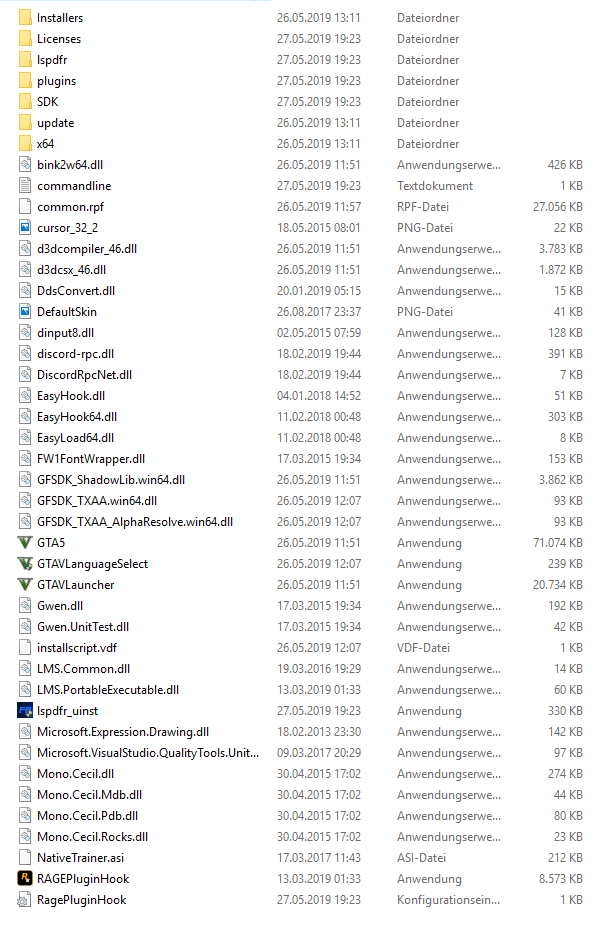Click the DefaultSkin PNG image icon
Viewport: 602px width, 925px height.
tap(25, 311)
